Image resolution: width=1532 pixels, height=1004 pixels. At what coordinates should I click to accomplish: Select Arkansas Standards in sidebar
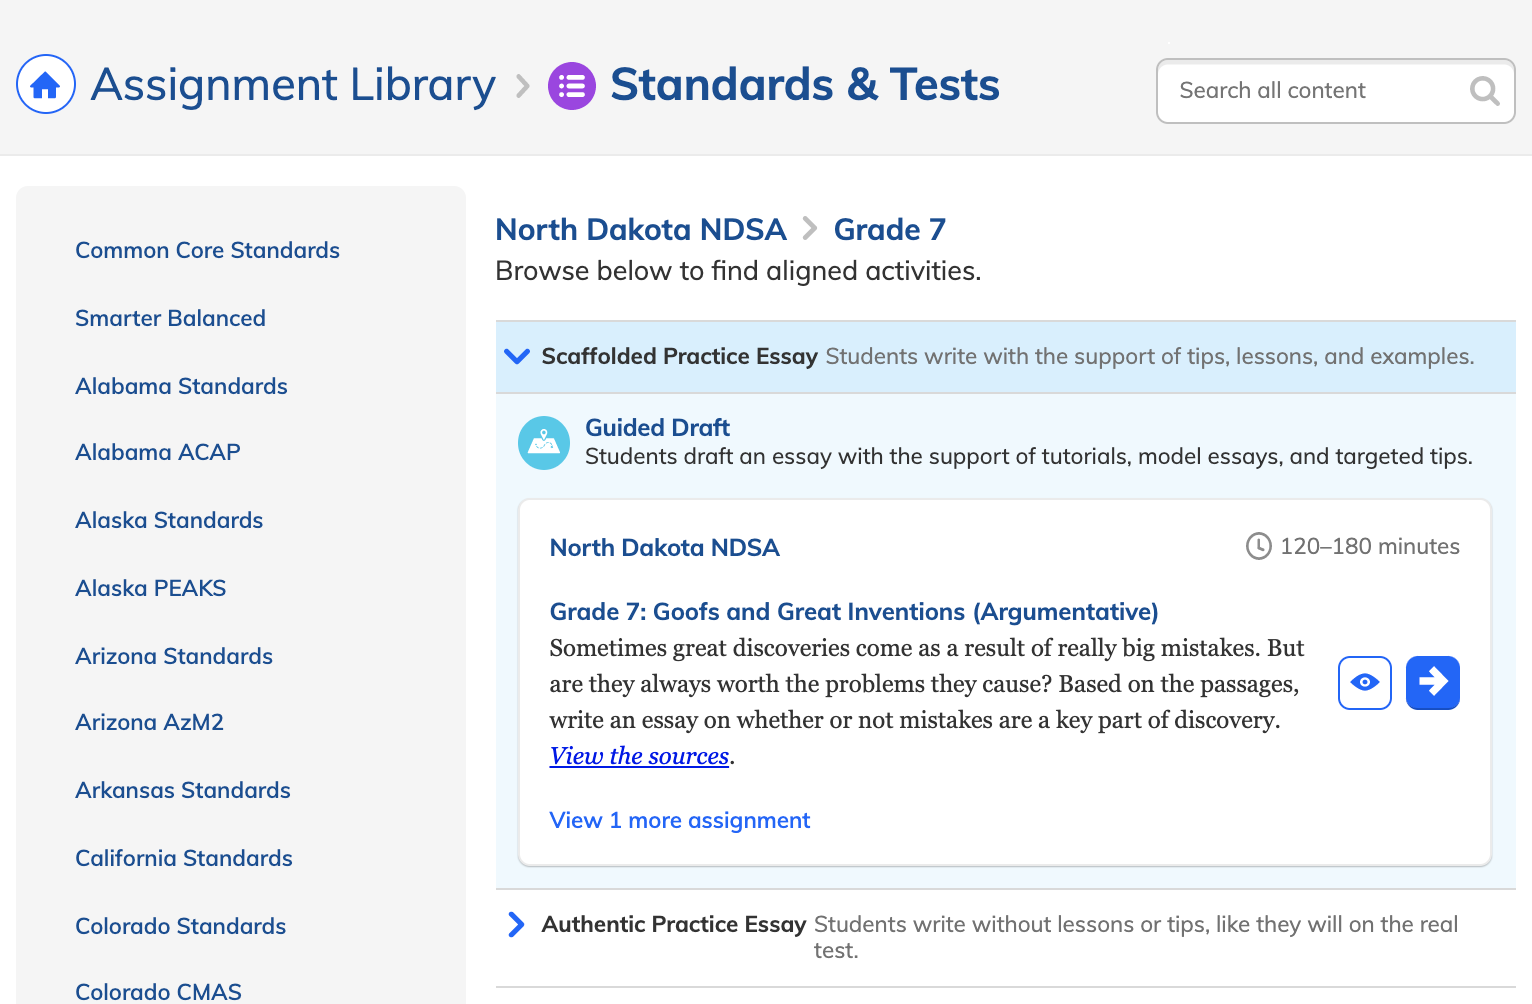183,790
